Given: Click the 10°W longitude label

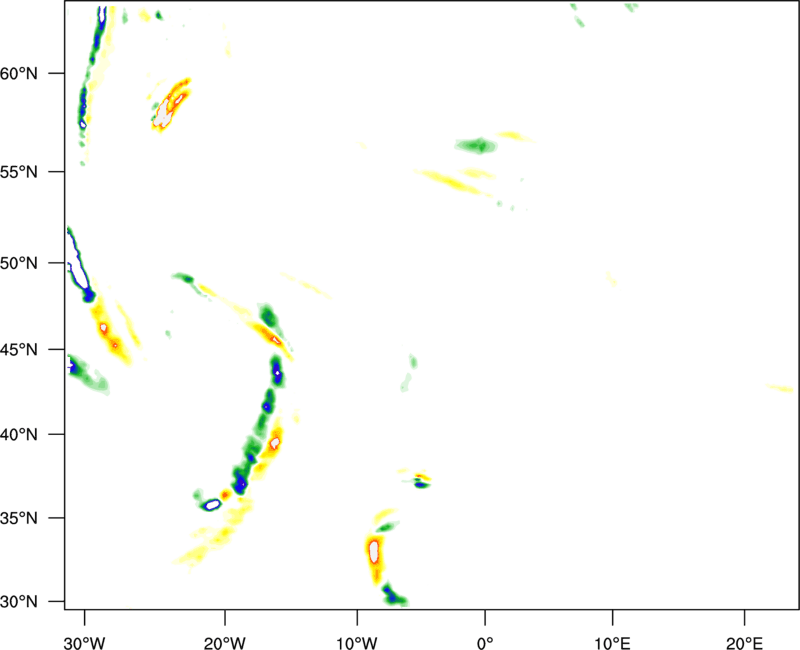Looking at the screenshot, I should pos(357,643).
